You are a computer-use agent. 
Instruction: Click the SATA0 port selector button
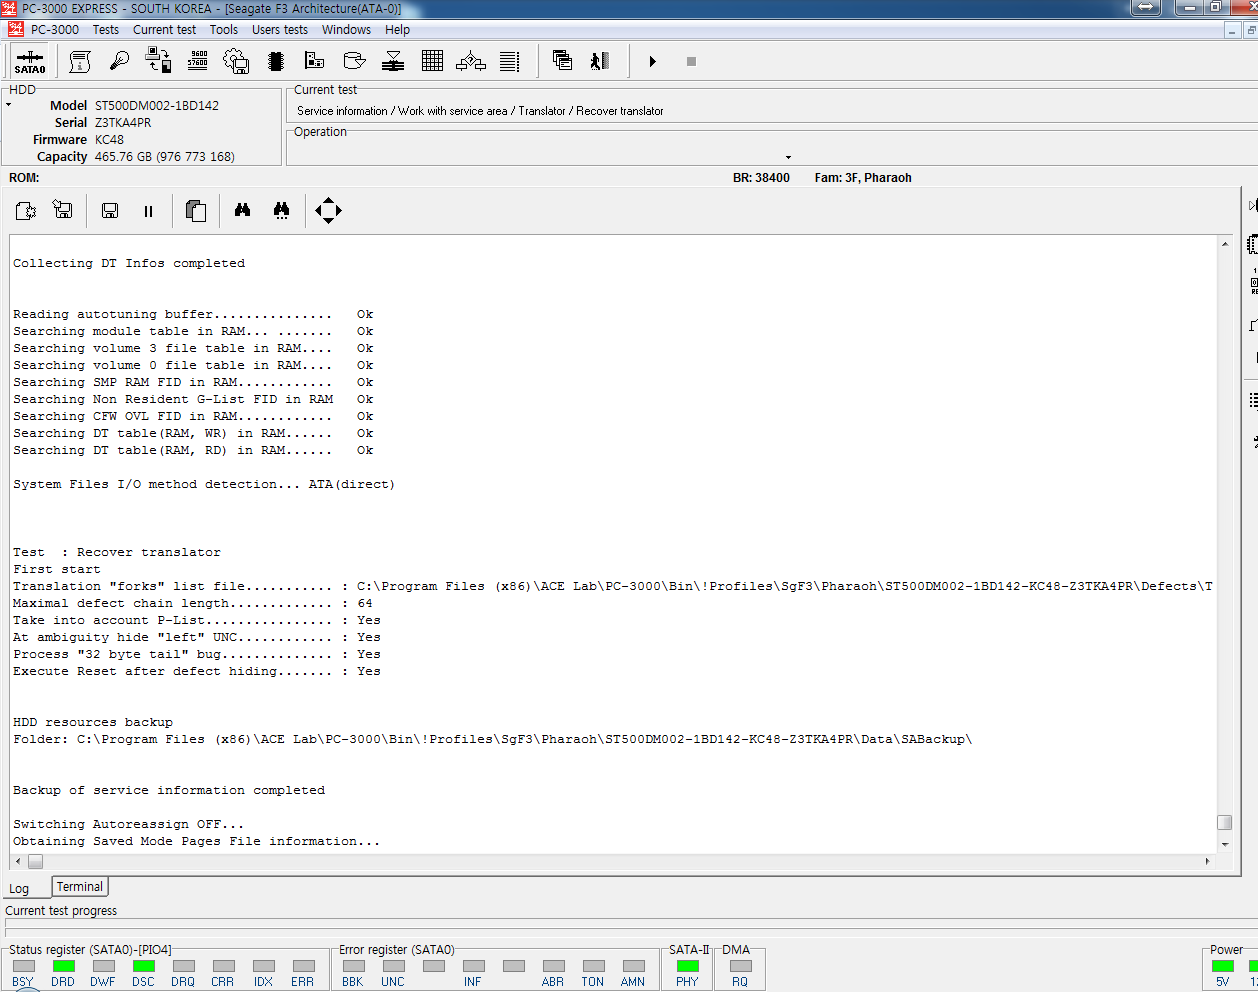click(x=30, y=61)
